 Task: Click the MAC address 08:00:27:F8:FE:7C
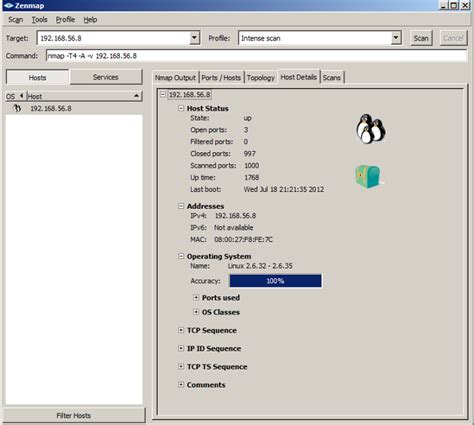tap(243, 239)
